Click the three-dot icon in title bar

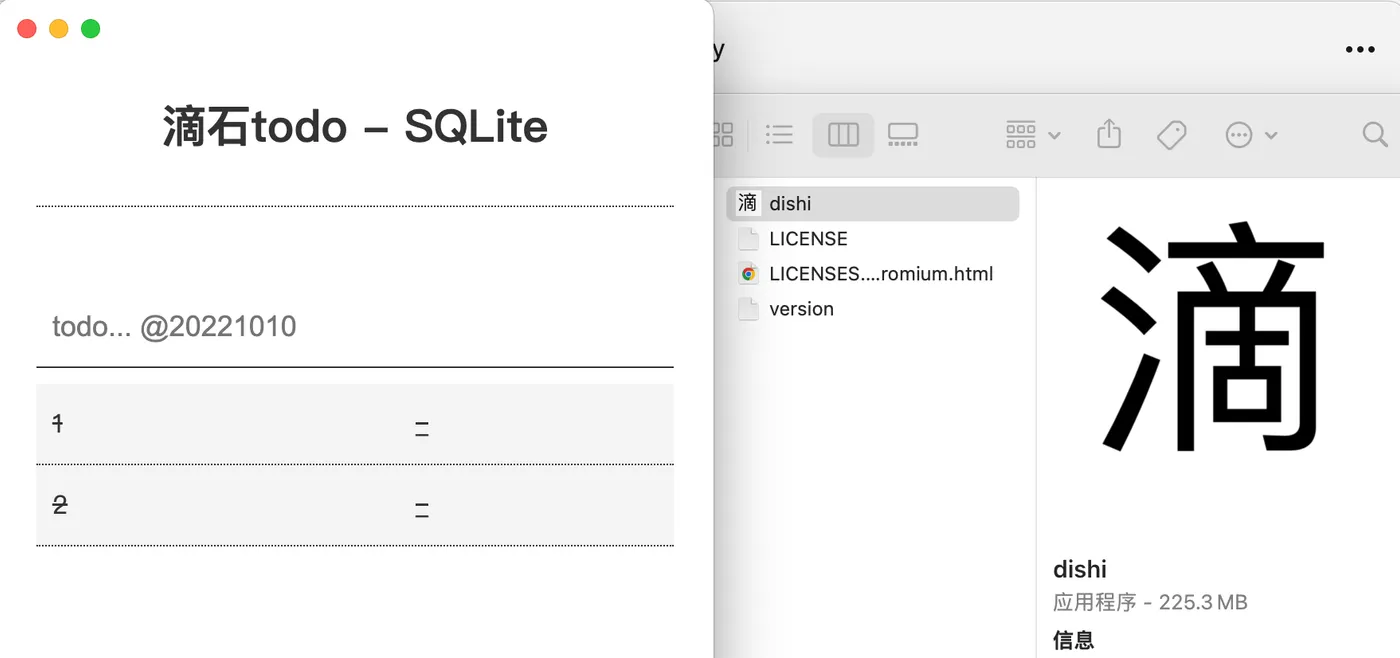[x=1360, y=49]
